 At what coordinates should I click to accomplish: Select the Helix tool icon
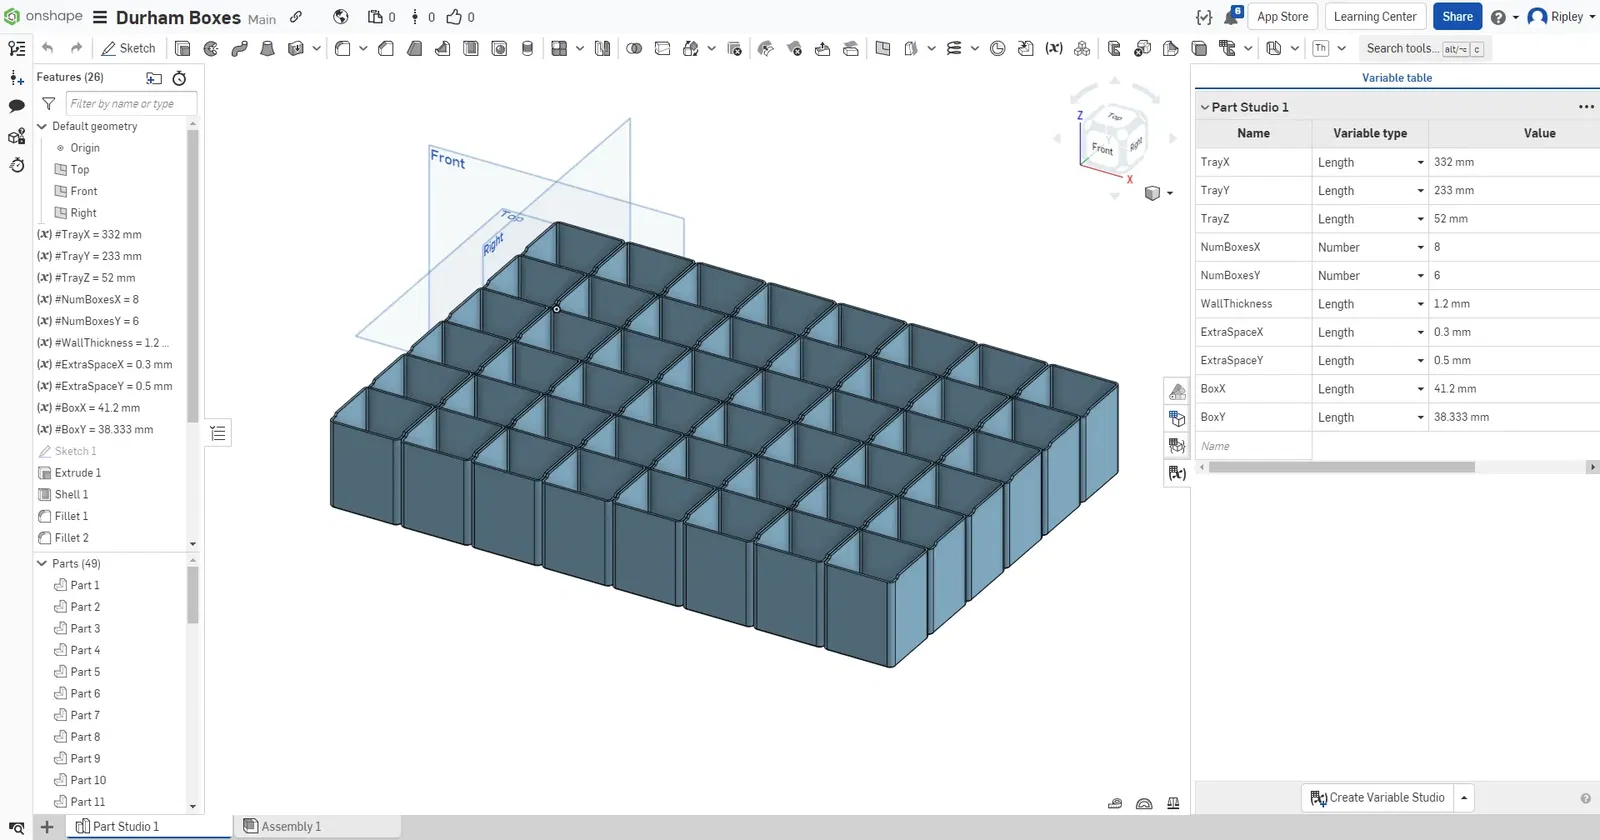point(953,48)
